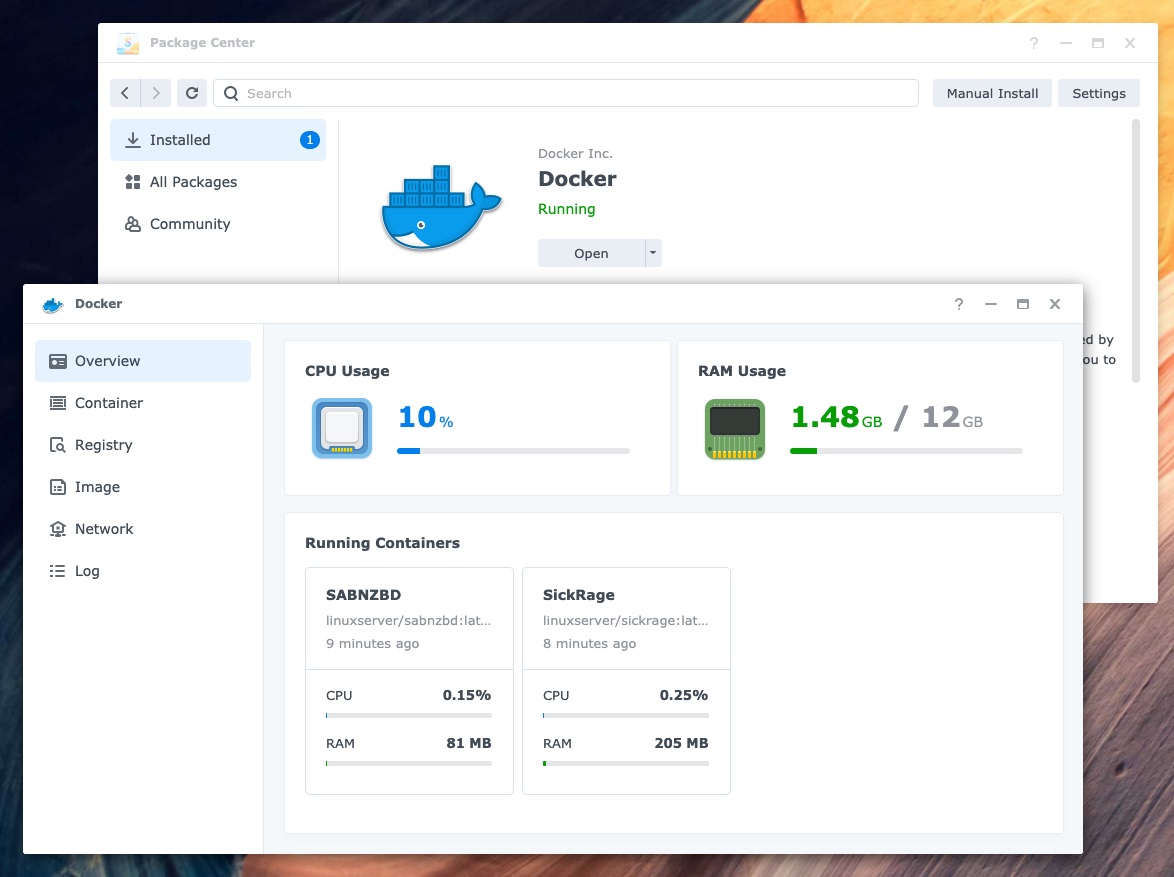Click the CPU chip icon
Viewport: 1174px width, 877px height.
click(342, 428)
